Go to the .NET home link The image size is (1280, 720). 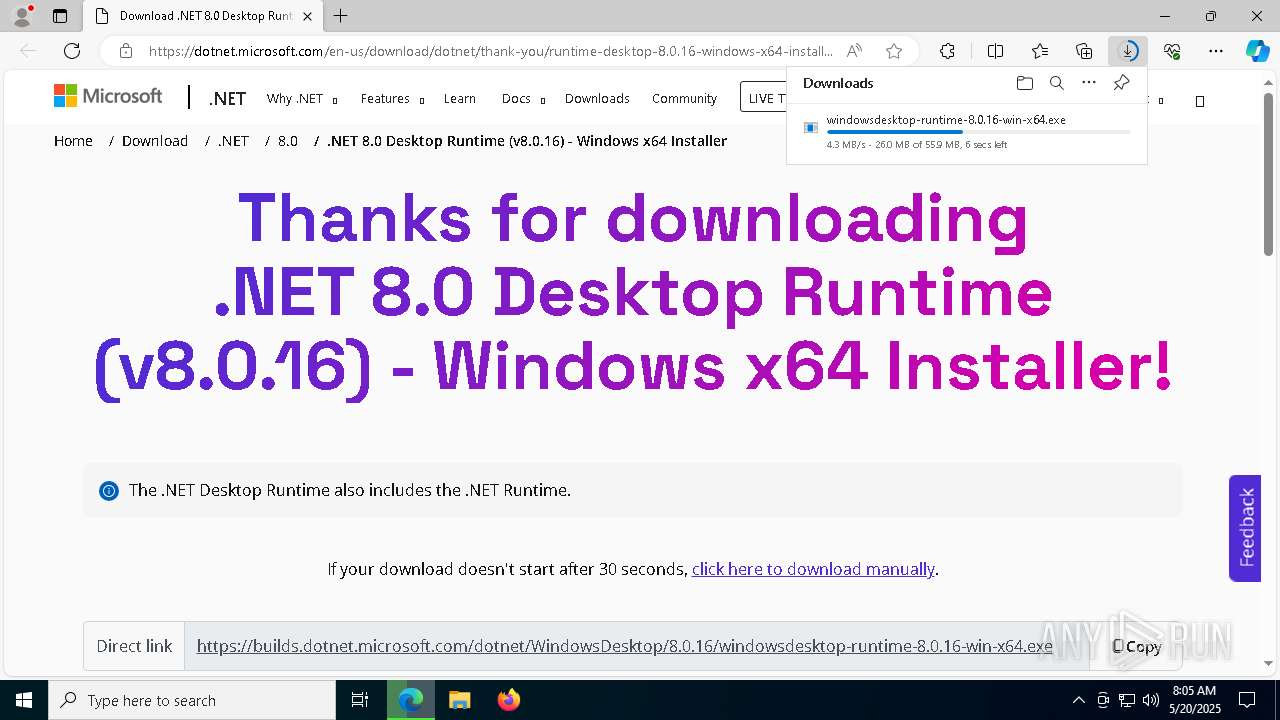pyautogui.click(x=227, y=98)
